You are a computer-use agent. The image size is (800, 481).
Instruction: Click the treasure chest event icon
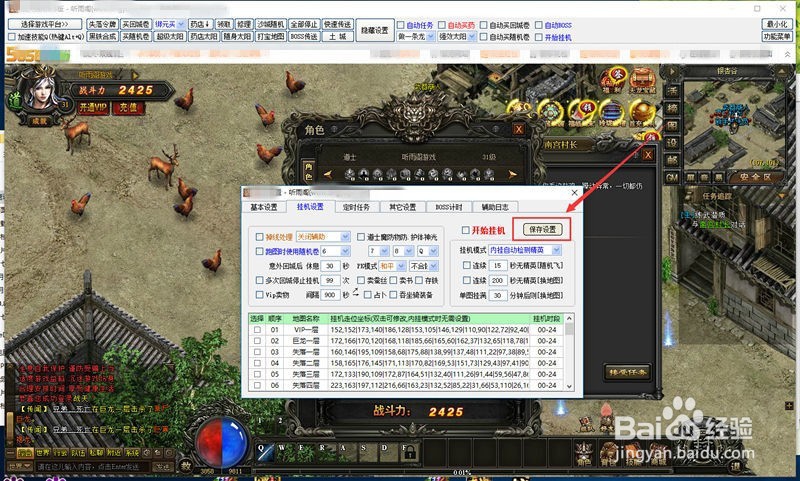point(642,80)
